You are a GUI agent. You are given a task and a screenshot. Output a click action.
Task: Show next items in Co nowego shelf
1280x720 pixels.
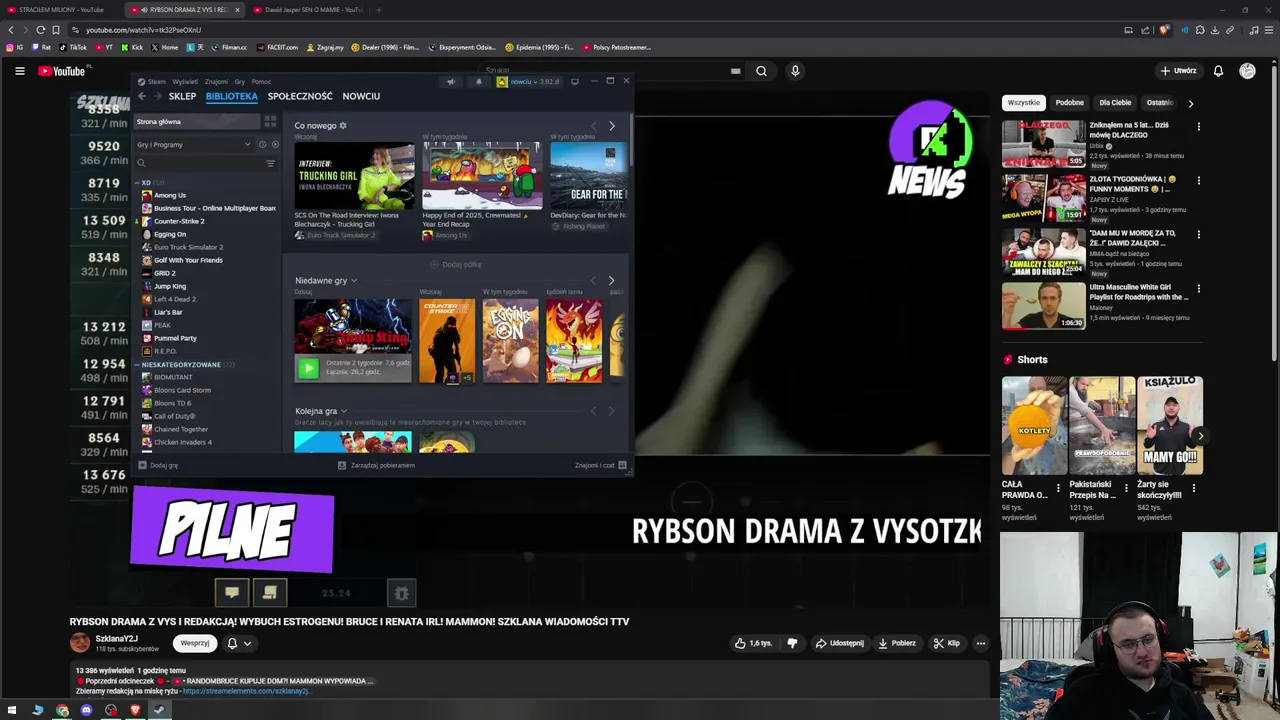pyautogui.click(x=612, y=126)
